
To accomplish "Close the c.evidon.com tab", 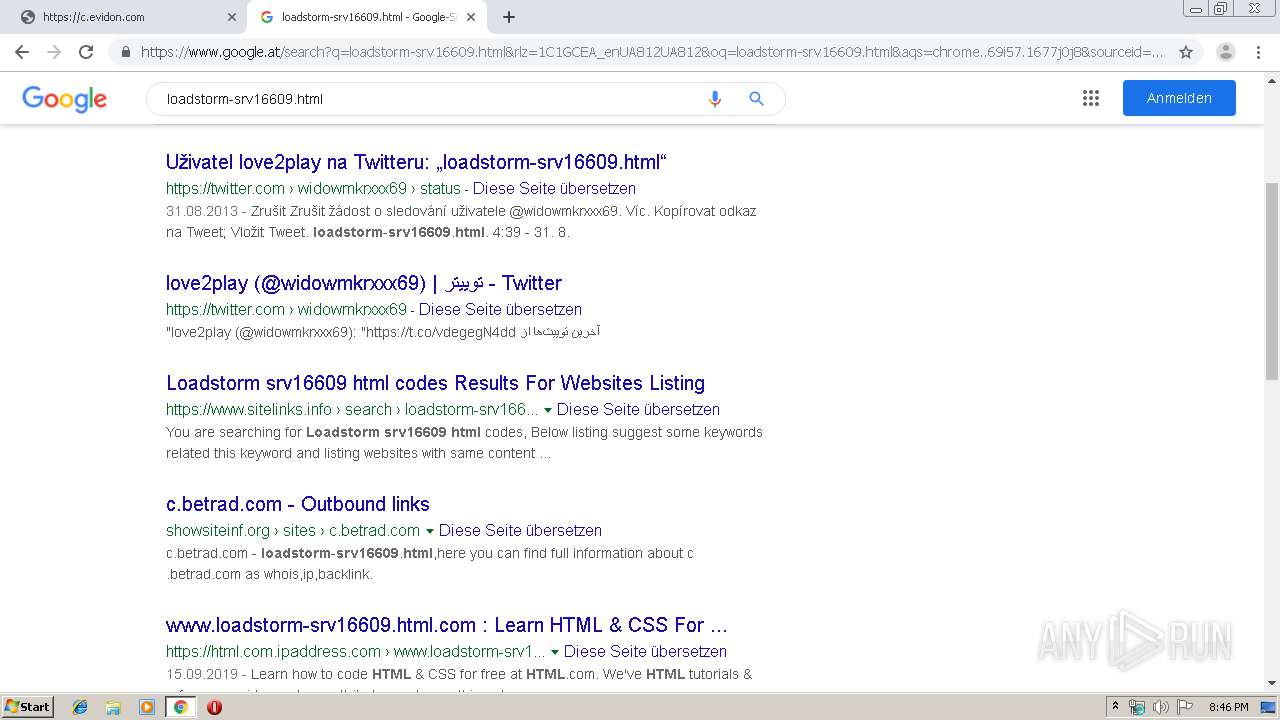I will point(232,17).
